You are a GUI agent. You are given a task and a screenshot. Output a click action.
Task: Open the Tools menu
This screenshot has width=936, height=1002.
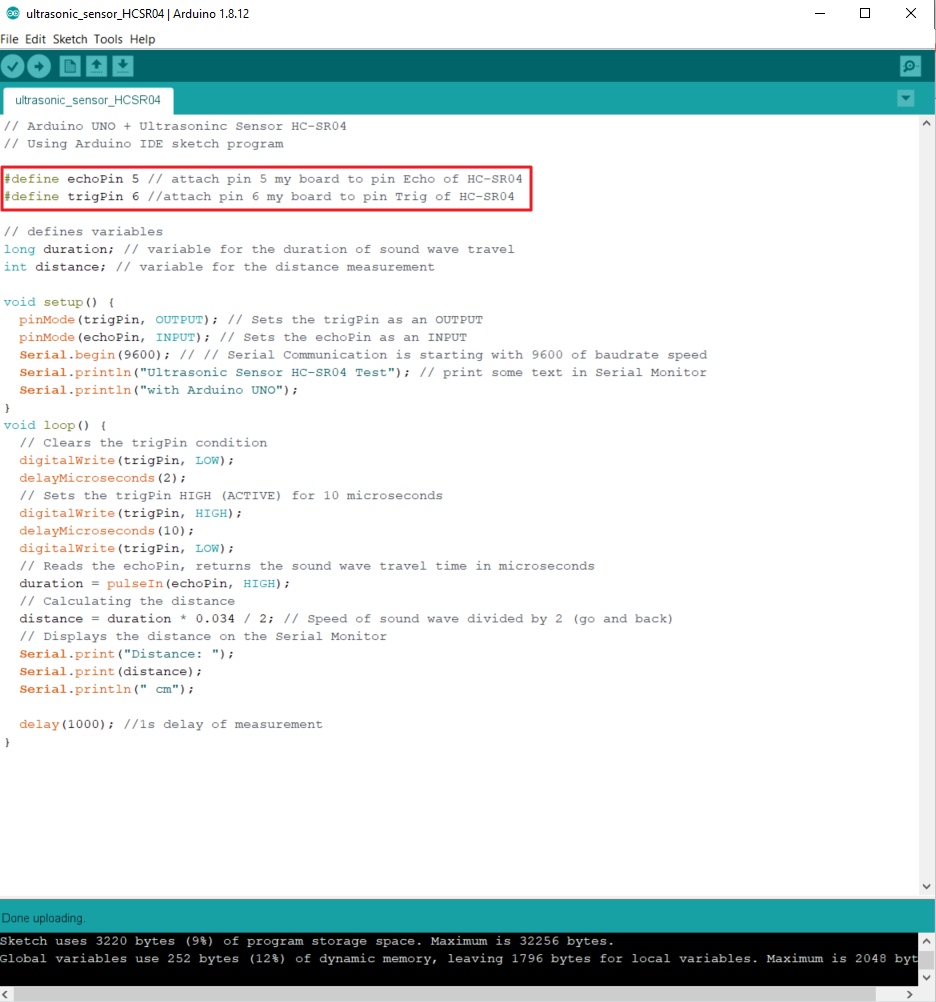(108, 39)
